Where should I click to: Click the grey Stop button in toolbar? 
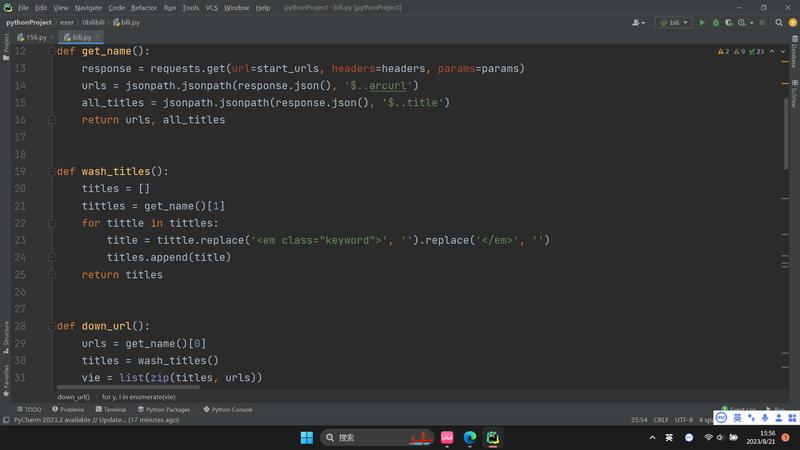click(762, 22)
